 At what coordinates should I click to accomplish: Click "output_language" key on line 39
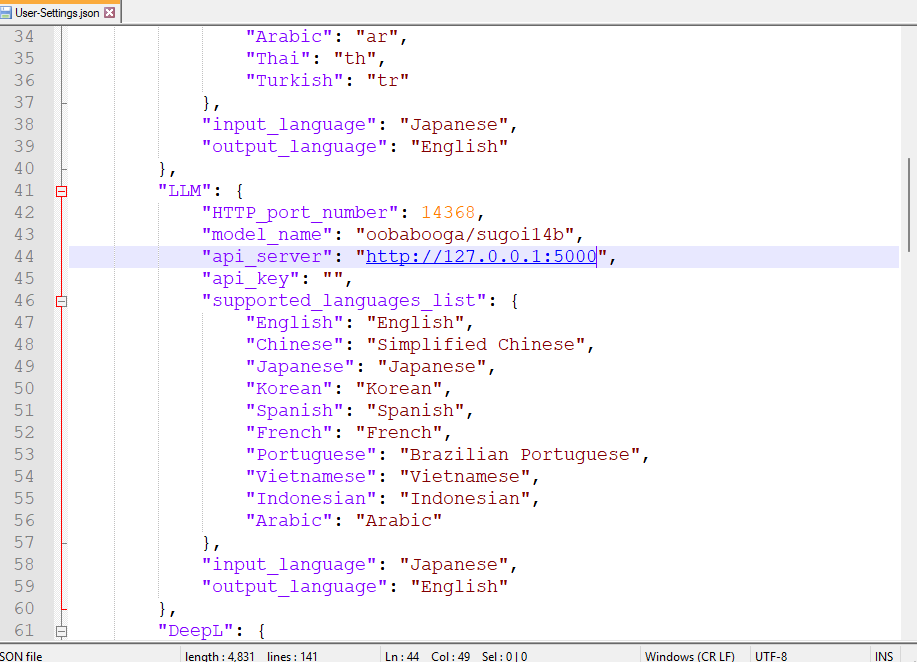click(x=294, y=146)
